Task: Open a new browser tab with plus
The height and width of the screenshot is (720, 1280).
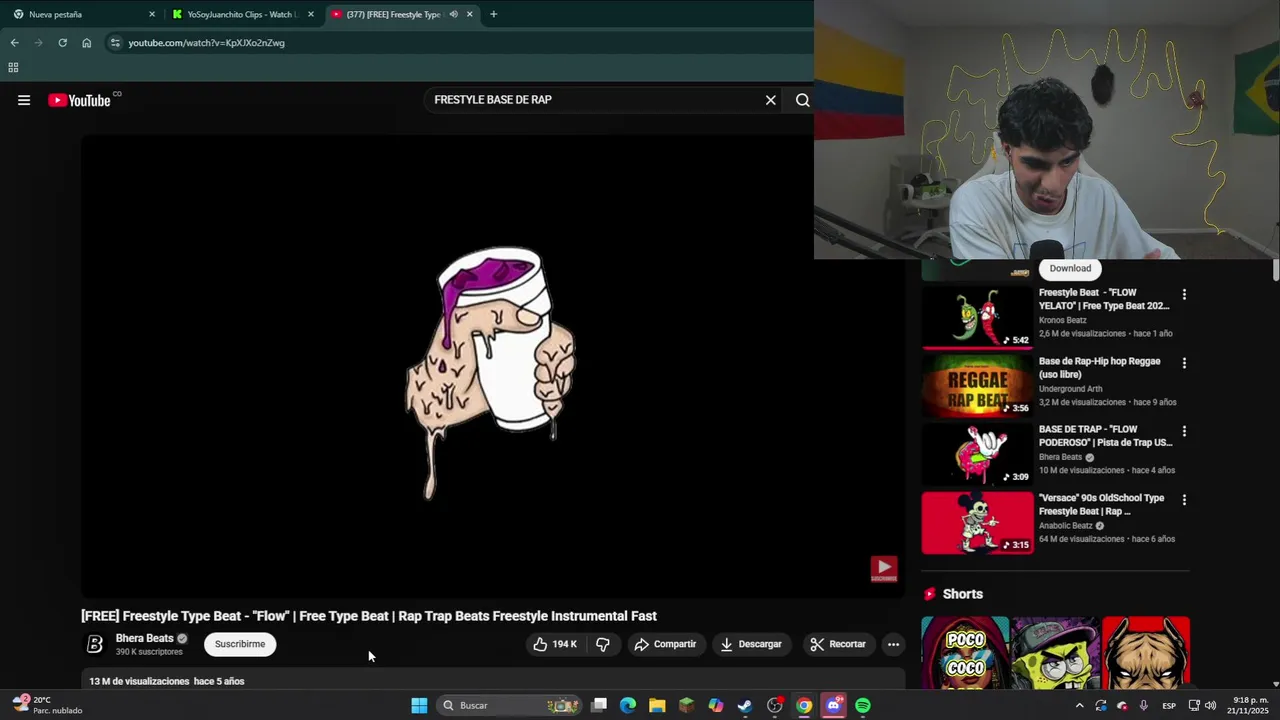Action: (493, 14)
